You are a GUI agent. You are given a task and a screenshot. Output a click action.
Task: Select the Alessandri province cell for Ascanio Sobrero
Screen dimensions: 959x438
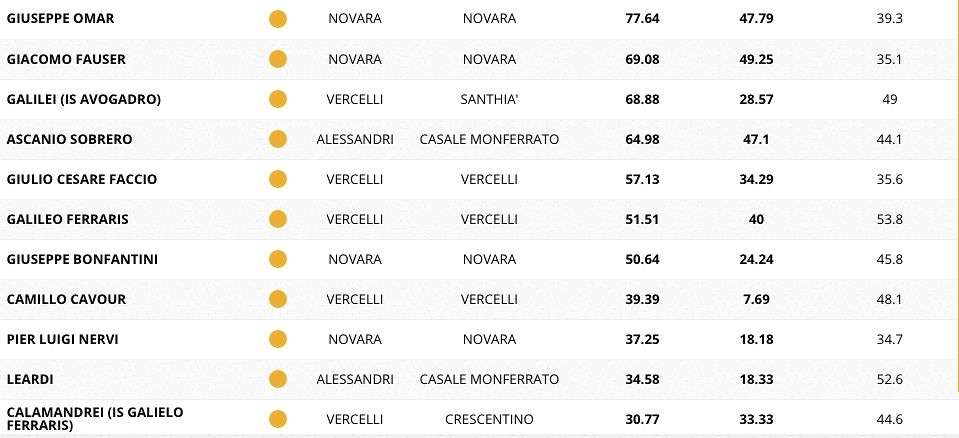click(355, 139)
